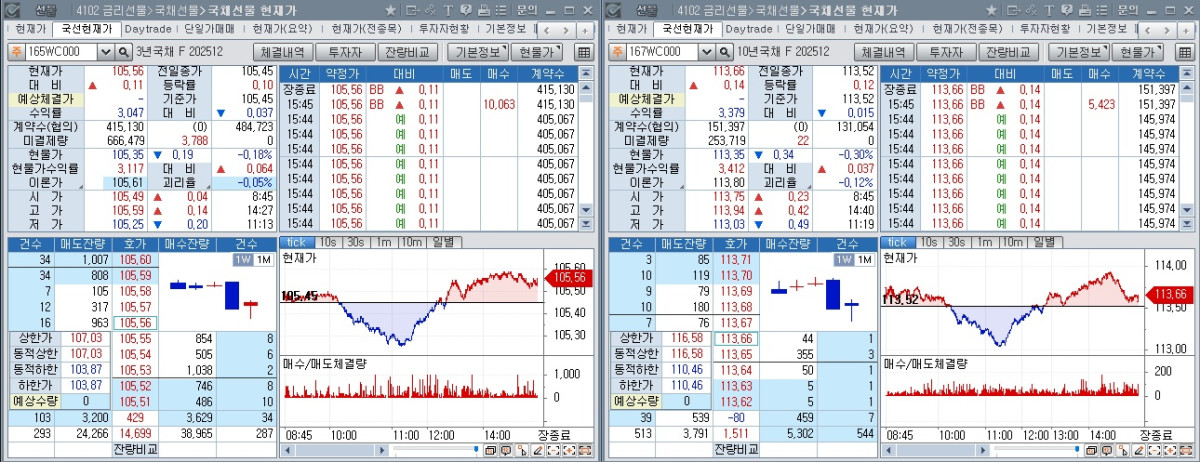This screenshot has width=1200, height=462.
Task: Toggle 1W candle period in left order book
Action: coord(243,259)
